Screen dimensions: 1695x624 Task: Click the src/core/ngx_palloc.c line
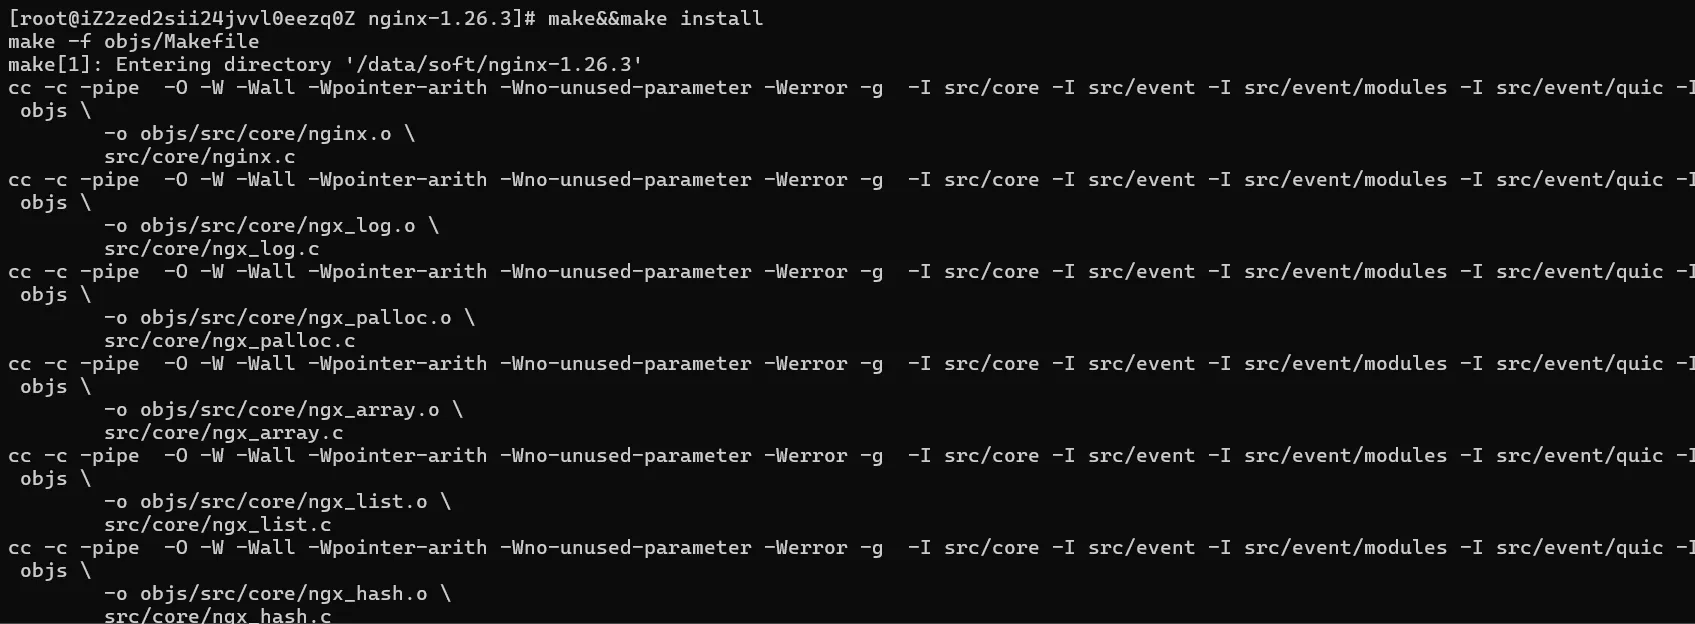point(230,340)
